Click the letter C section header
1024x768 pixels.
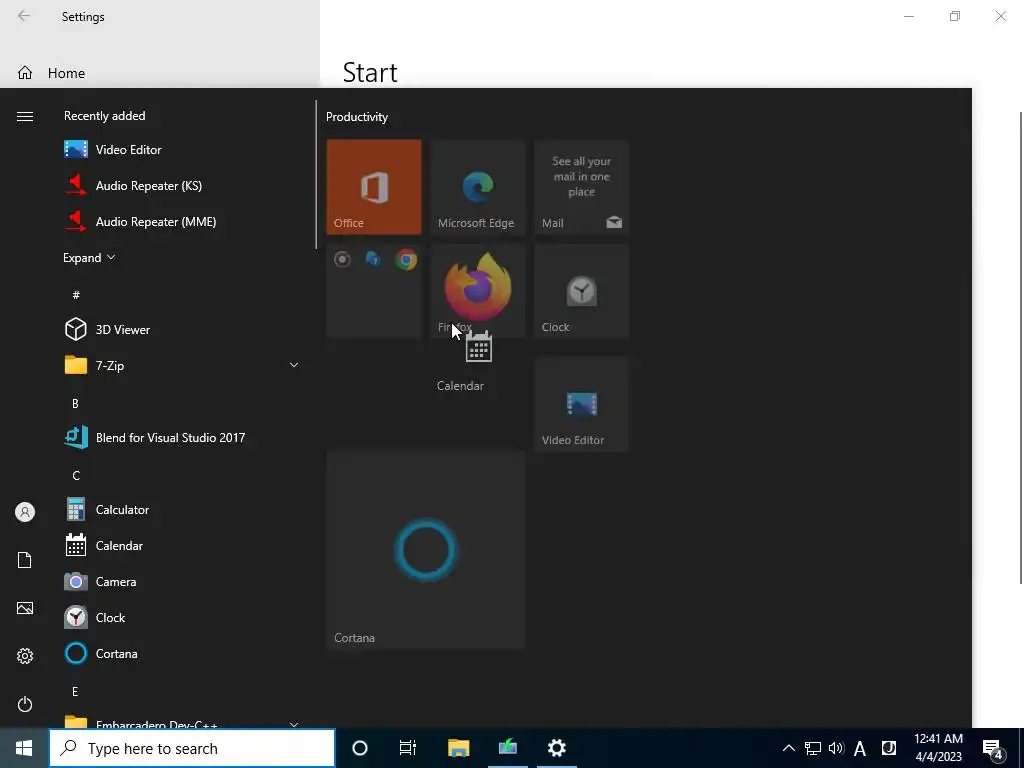[x=76, y=475]
